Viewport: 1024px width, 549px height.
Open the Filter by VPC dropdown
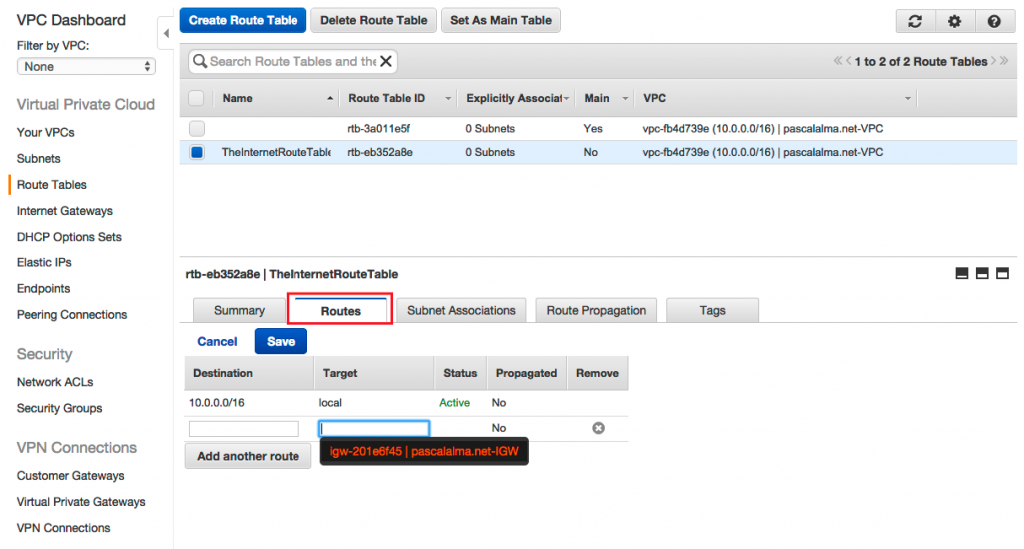[86, 67]
